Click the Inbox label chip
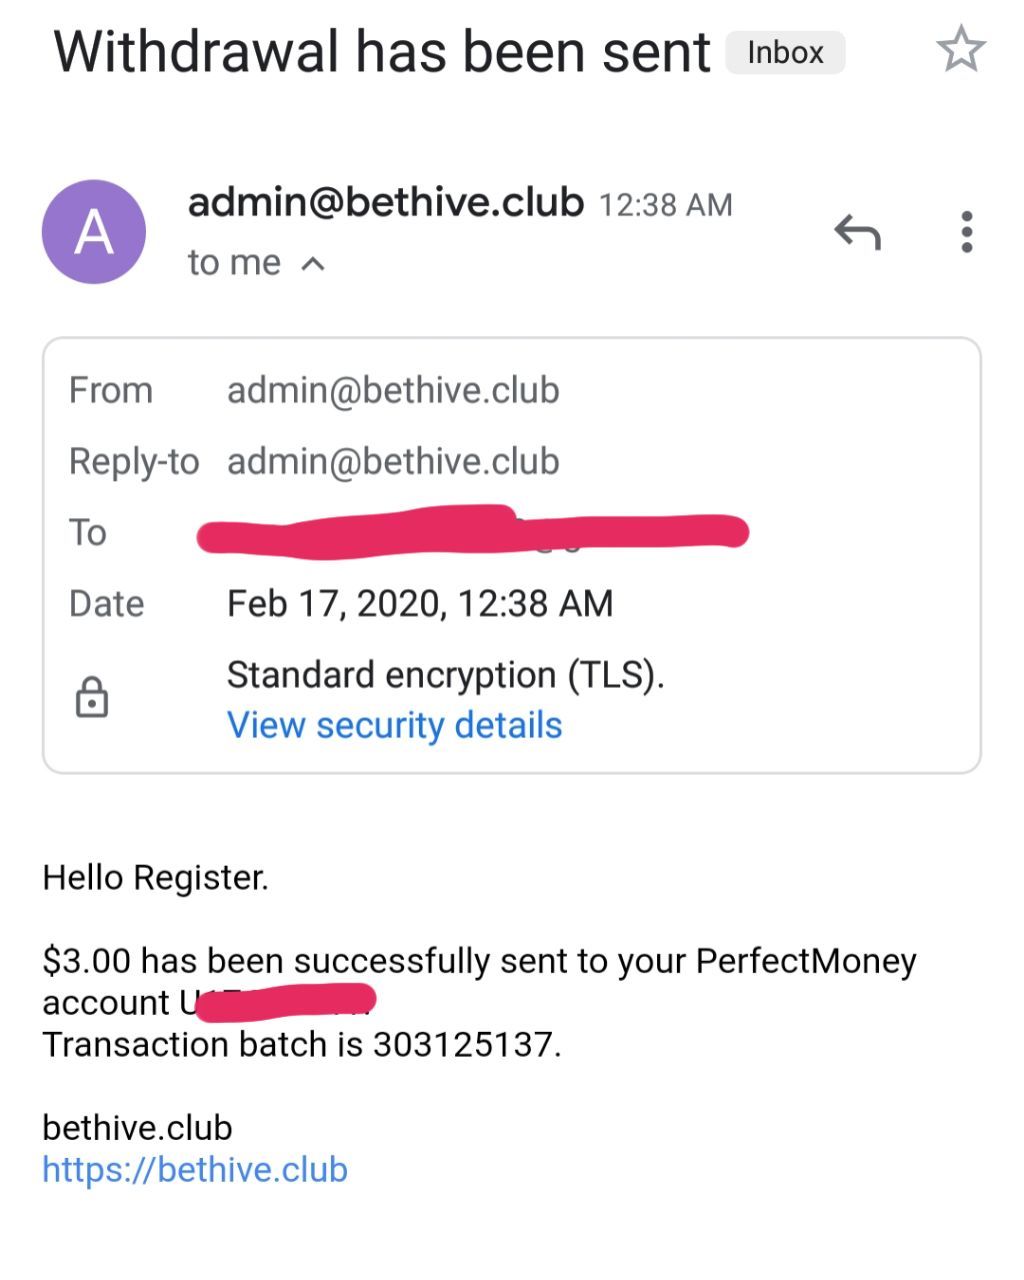Image resolution: width=1024 pixels, height=1280 pixels. (x=785, y=52)
